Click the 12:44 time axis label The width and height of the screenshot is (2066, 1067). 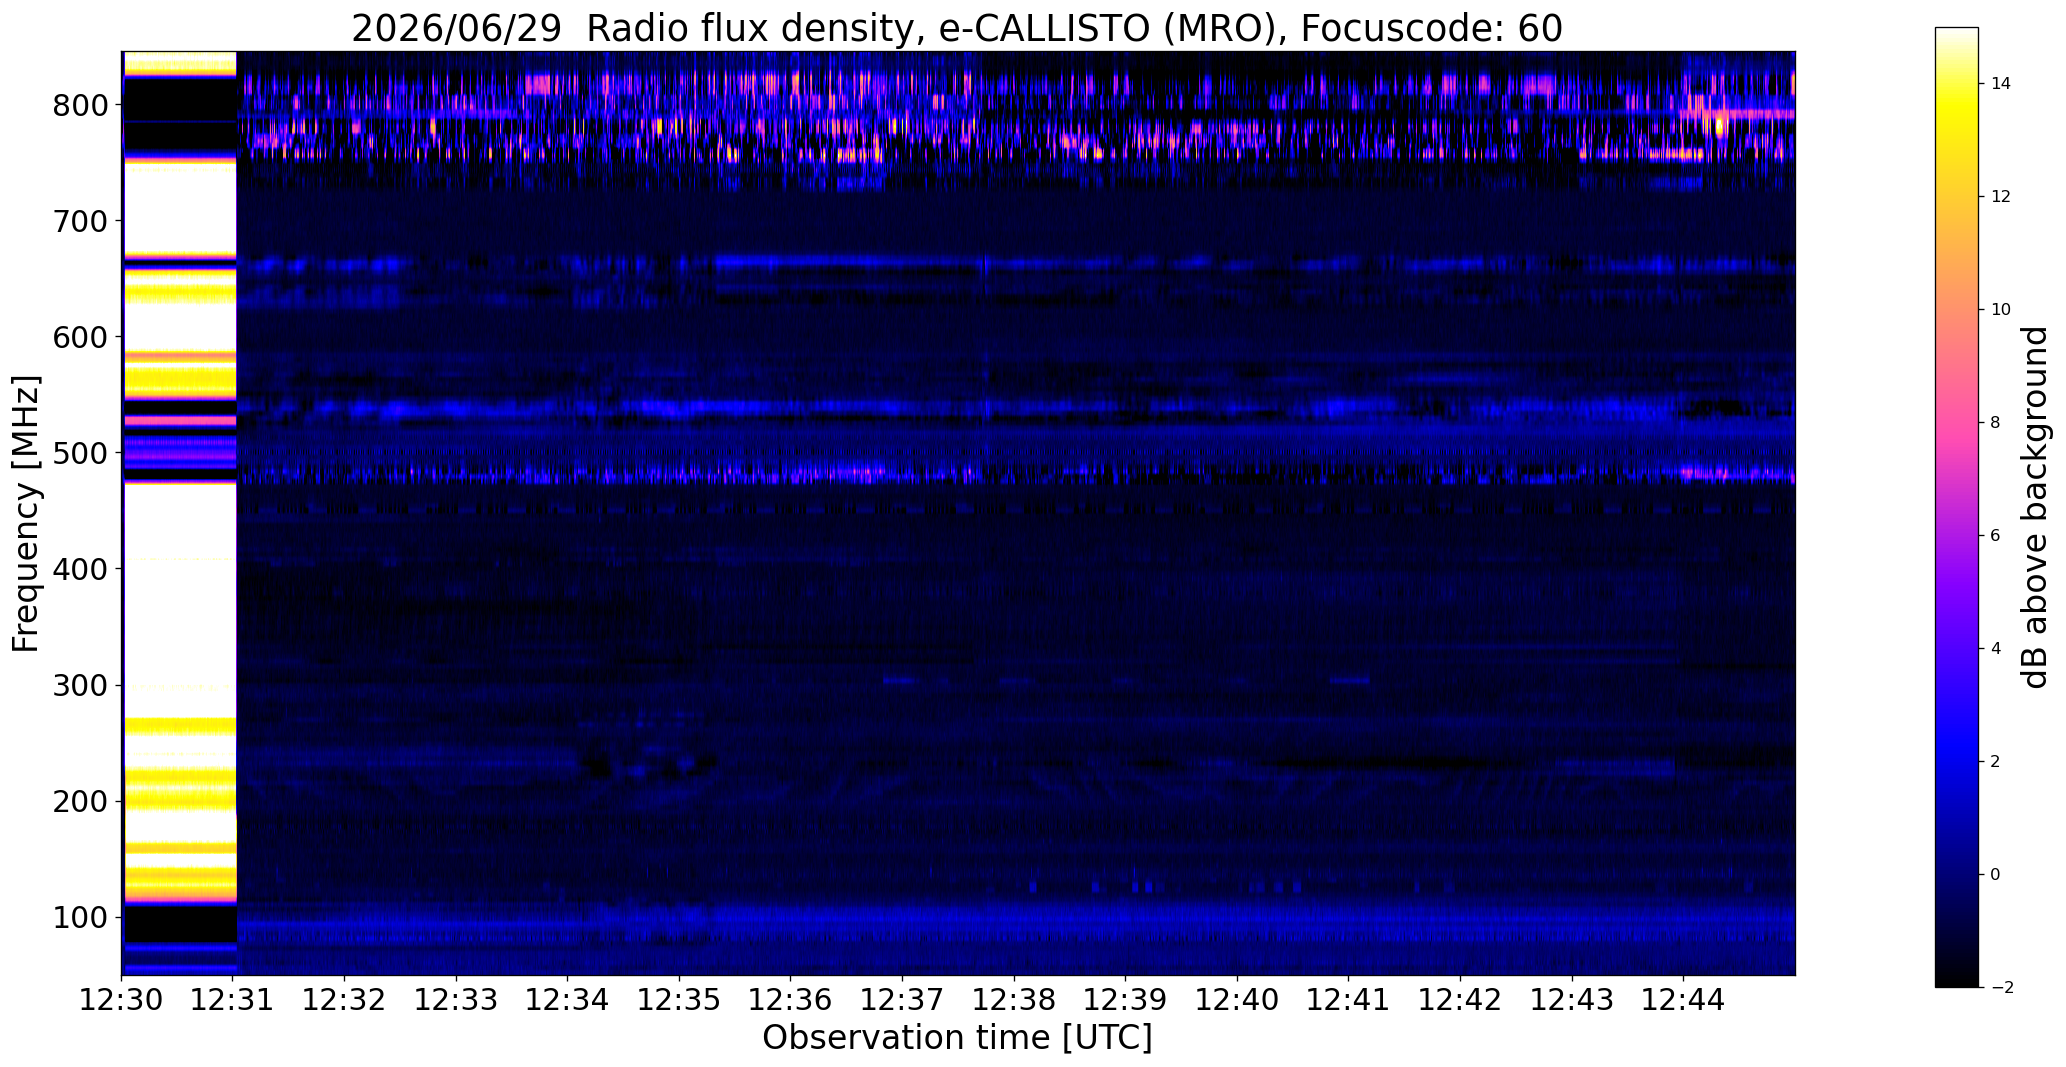[x=1684, y=1001]
